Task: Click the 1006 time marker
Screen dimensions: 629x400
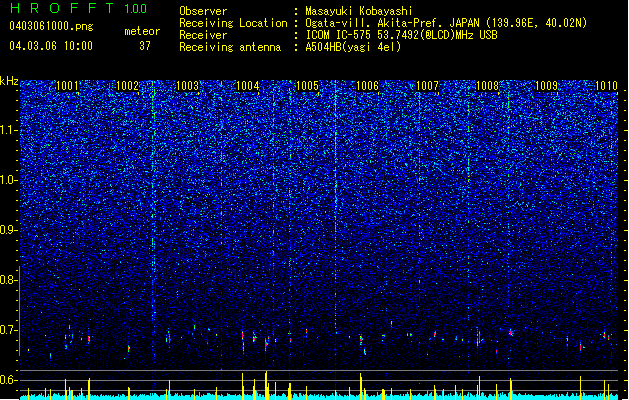Action: (367, 86)
